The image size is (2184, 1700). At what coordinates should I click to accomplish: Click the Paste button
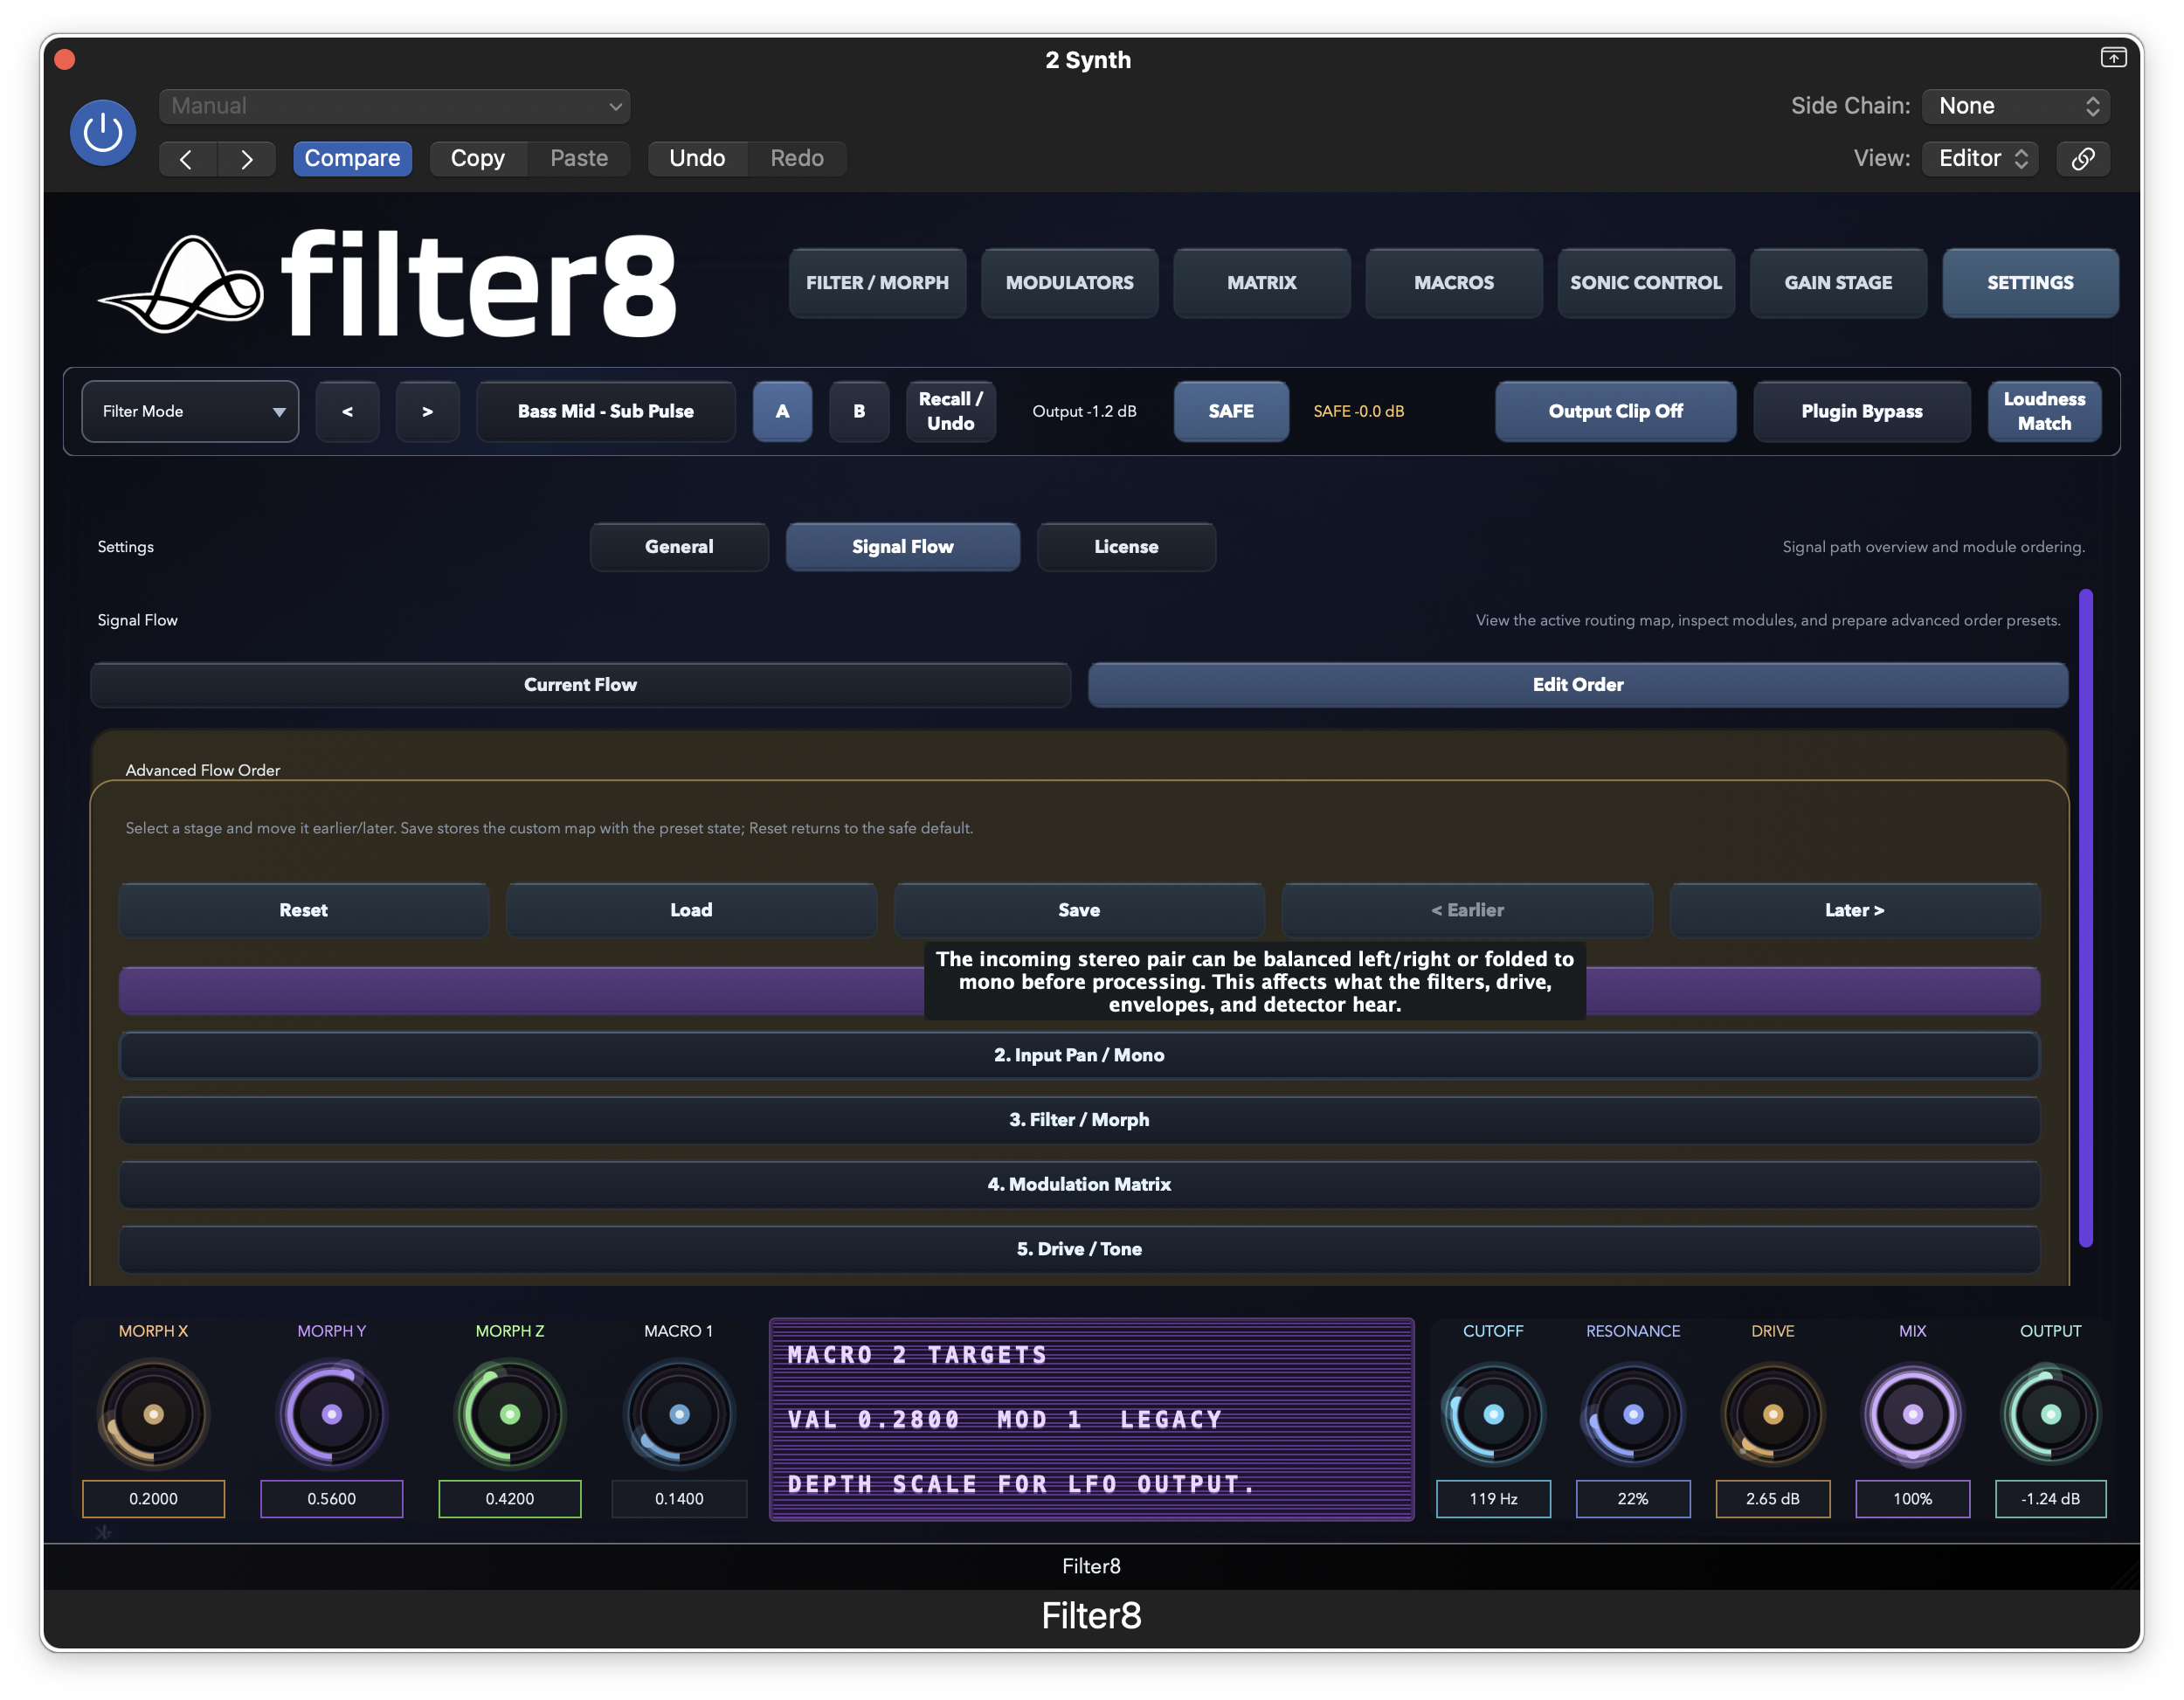(x=579, y=159)
